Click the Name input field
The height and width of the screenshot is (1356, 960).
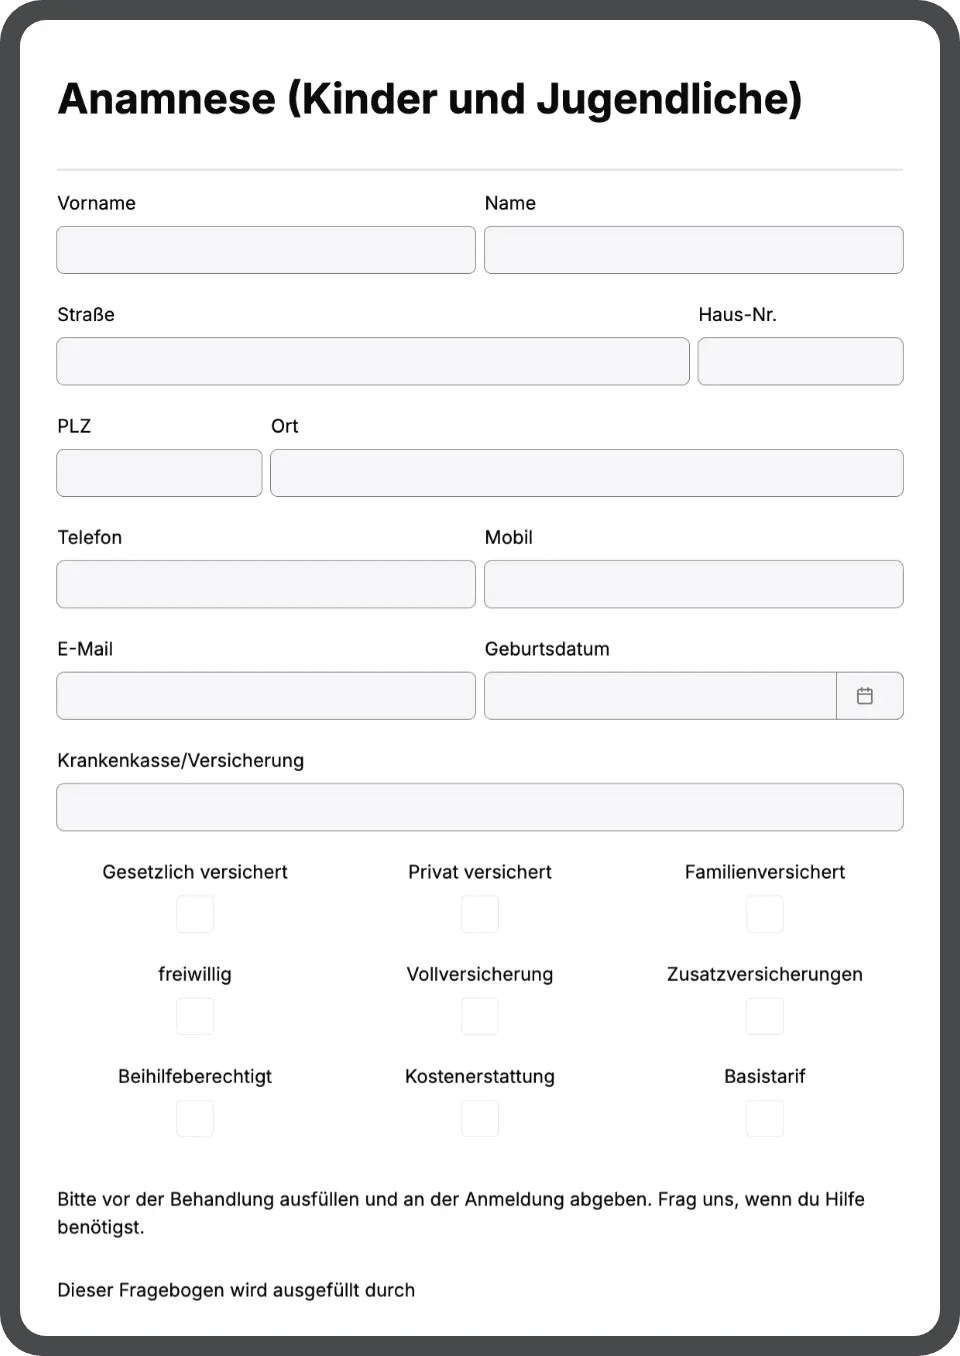coord(693,249)
